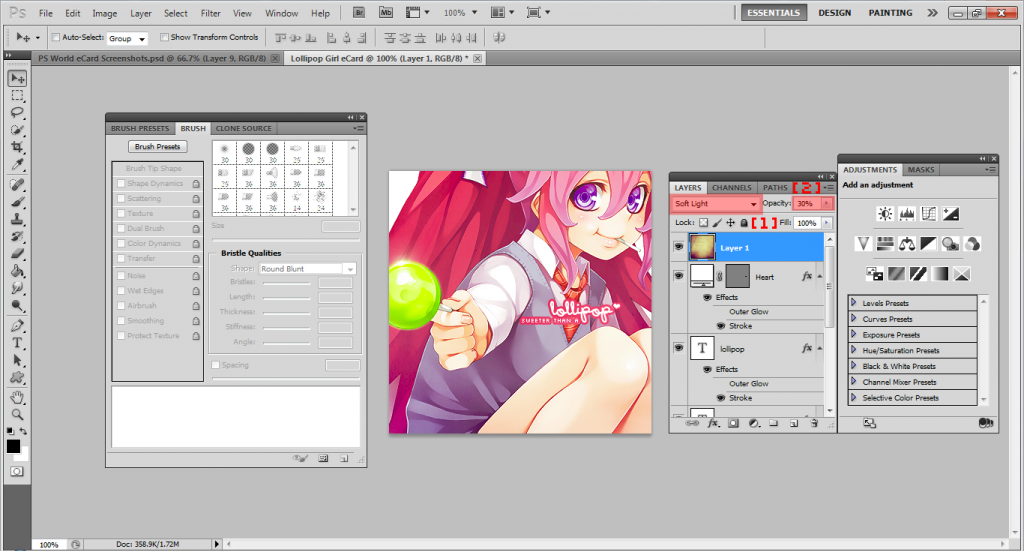Add a Curves adjustment
The image size is (1024, 551).
[929, 213]
